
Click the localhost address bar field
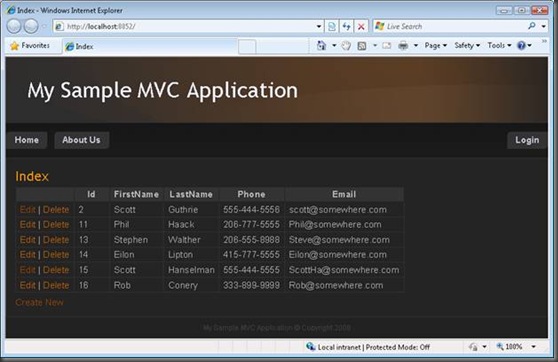pyautogui.click(x=185, y=26)
